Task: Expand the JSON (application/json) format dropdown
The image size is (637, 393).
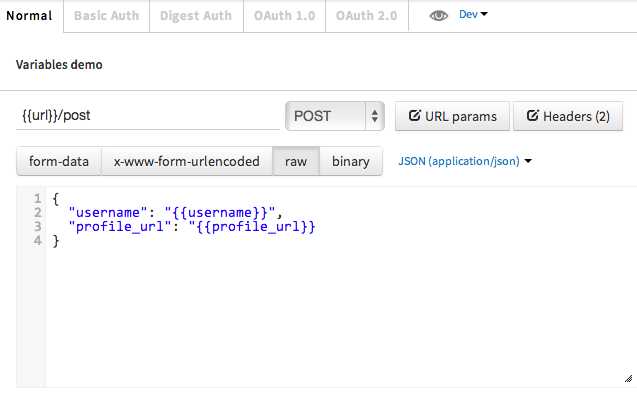Action: click(465, 161)
